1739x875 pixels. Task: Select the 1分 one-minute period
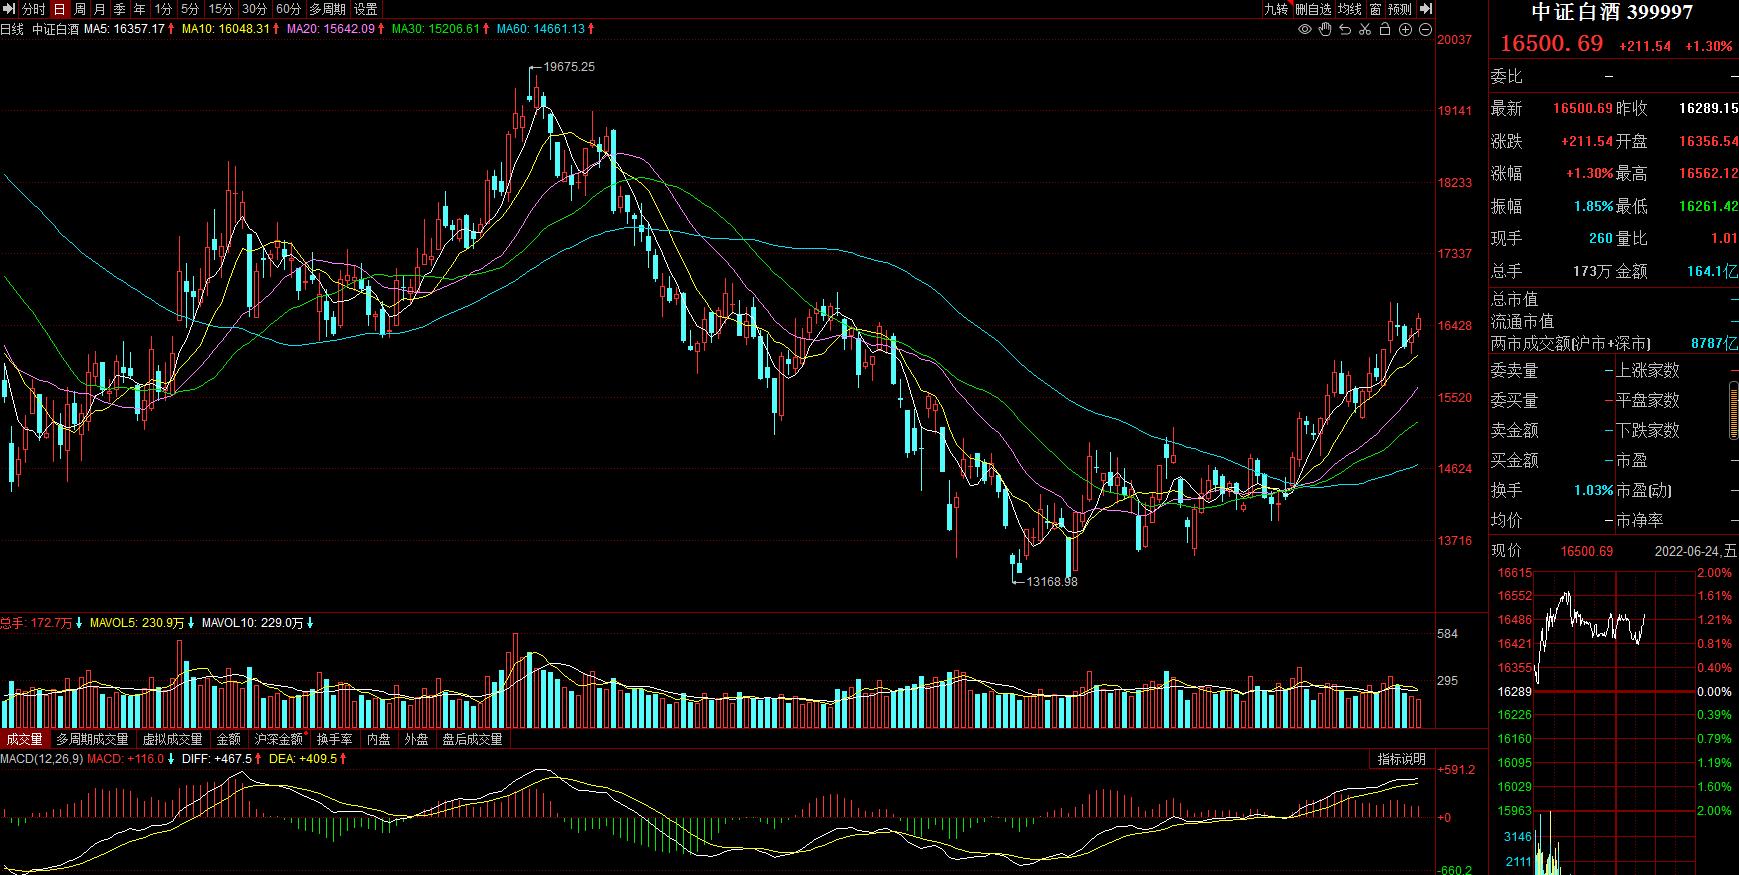(x=163, y=9)
